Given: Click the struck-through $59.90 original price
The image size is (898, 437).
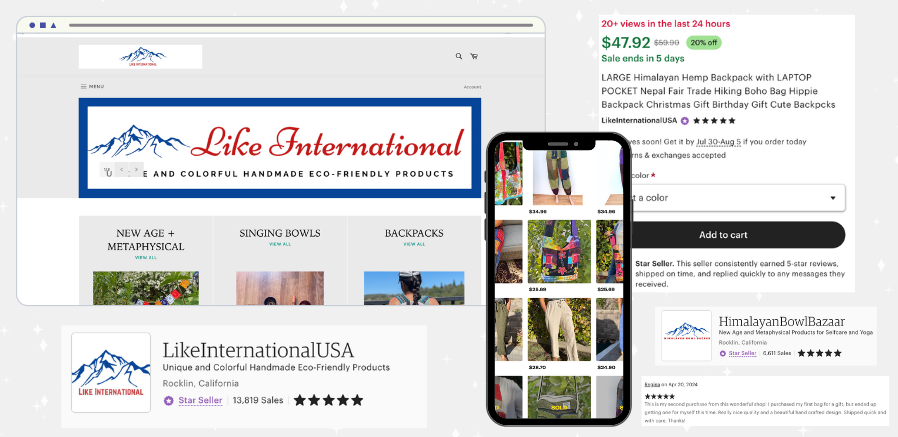Looking at the screenshot, I should click(667, 43).
